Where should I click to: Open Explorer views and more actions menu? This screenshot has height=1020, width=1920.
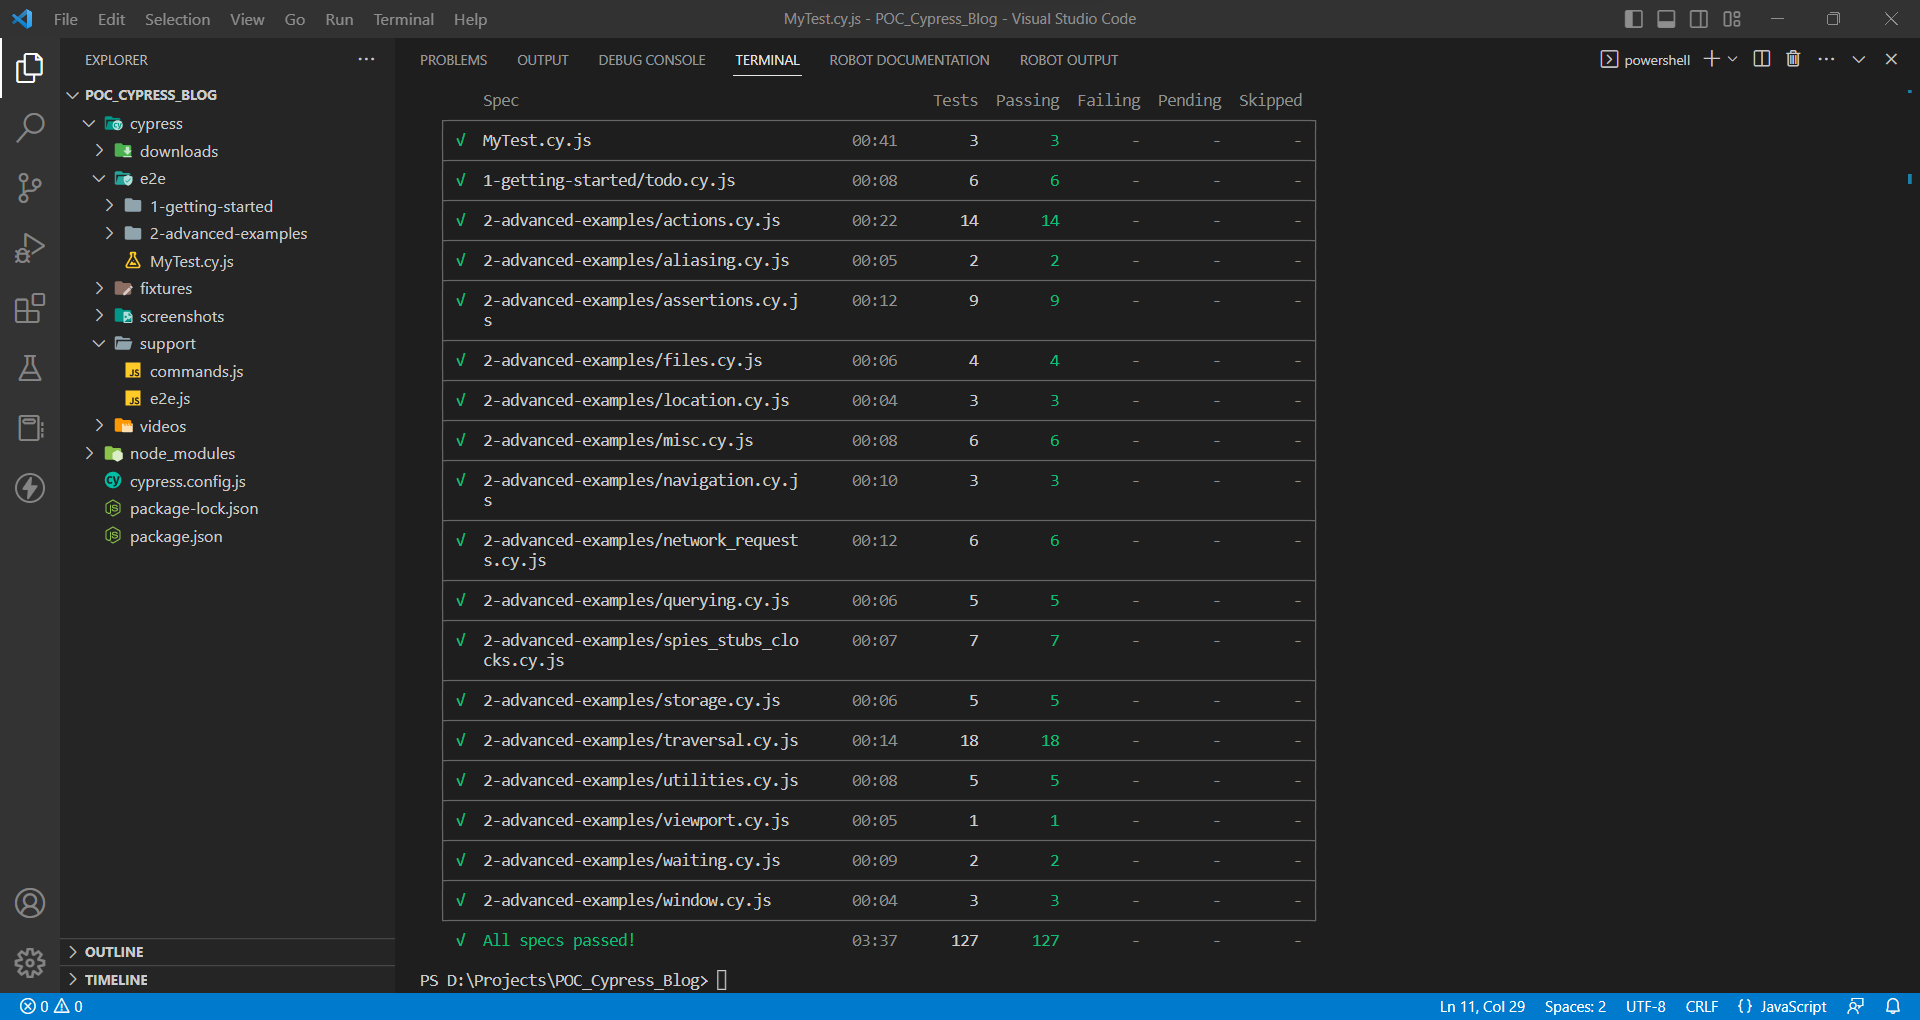click(x=366, y=60)
